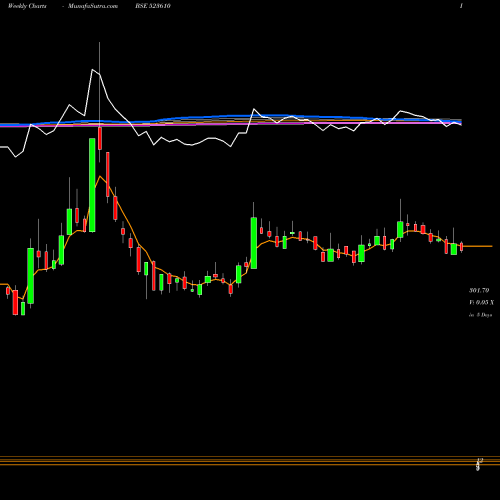Screen dimensions: 500x500
Task: Click the tallest green candlestick at the price peak
Action: (92, 185)
